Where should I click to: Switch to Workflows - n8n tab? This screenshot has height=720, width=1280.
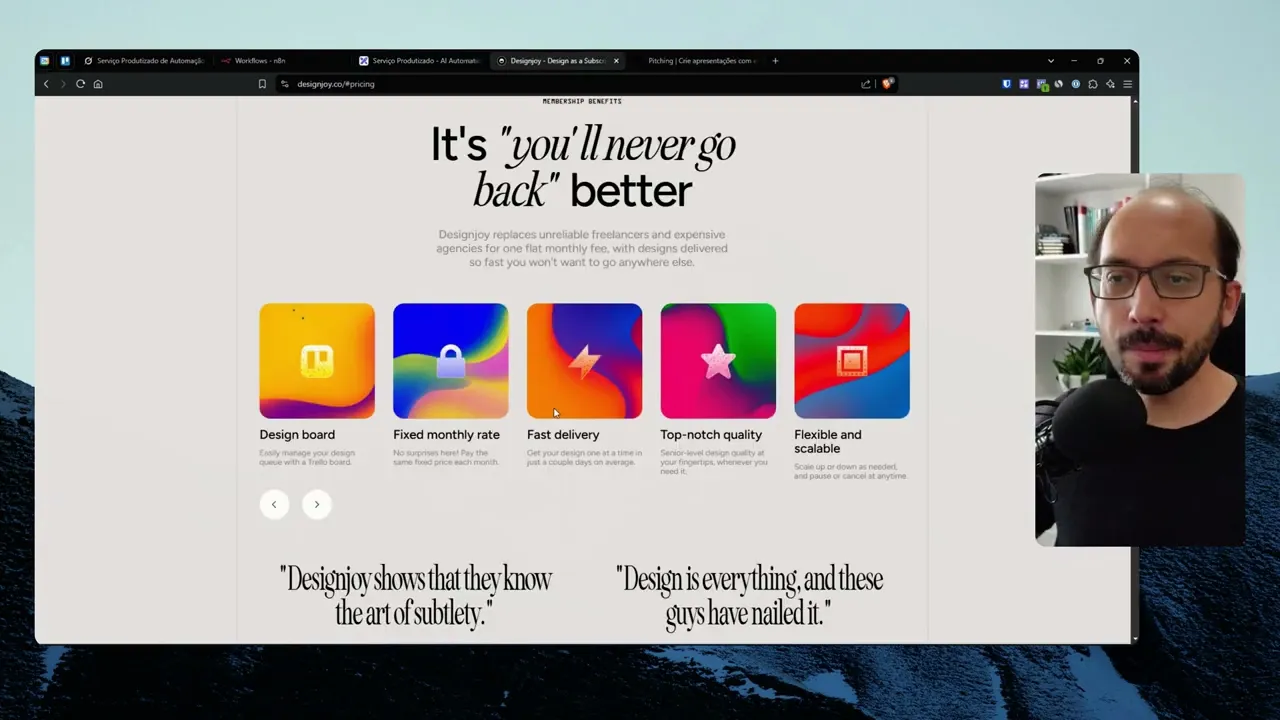point(283,61)
